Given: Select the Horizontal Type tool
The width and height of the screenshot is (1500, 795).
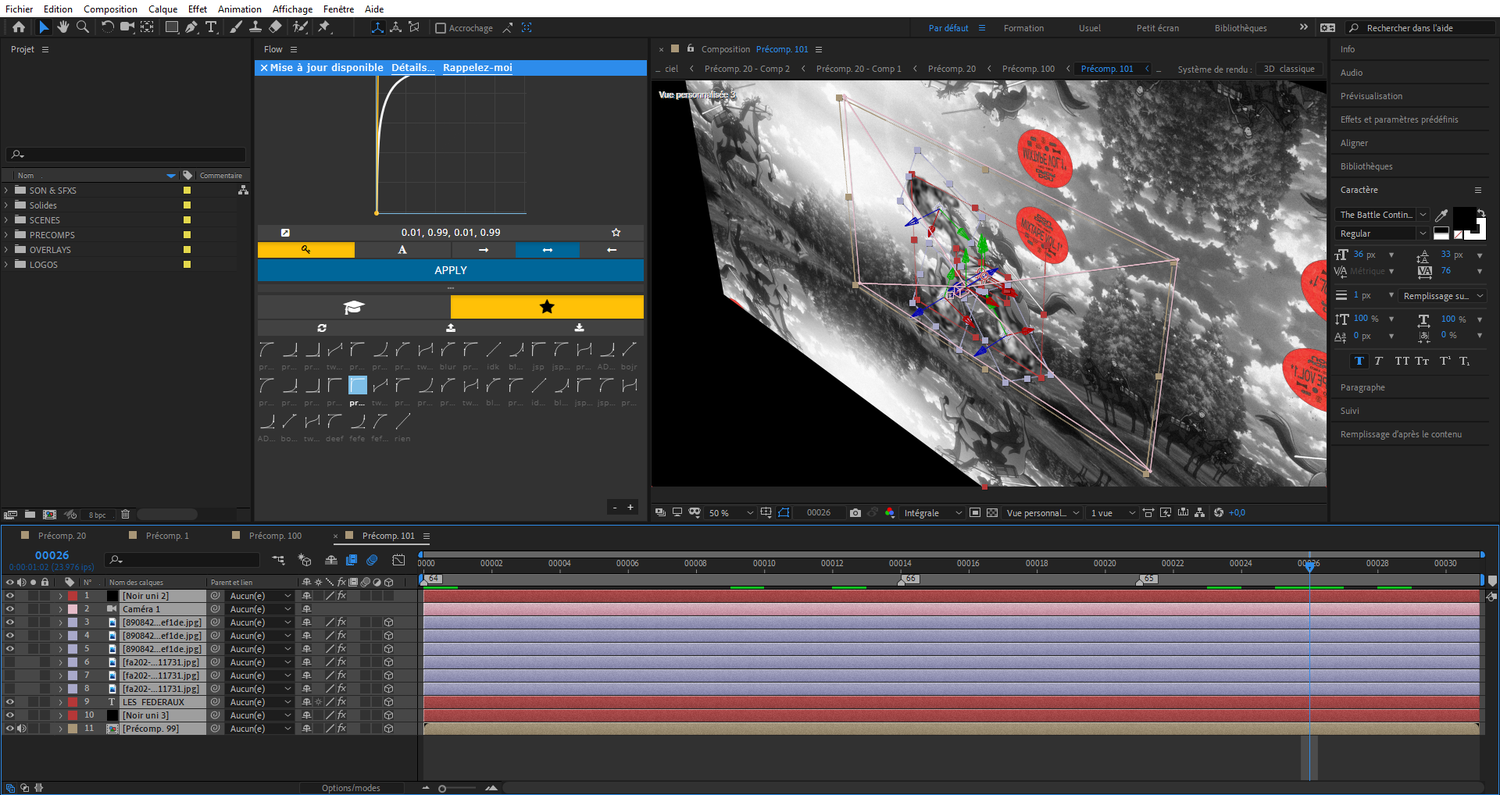Looking at the screenshot, I should click(x=211, y=27).
